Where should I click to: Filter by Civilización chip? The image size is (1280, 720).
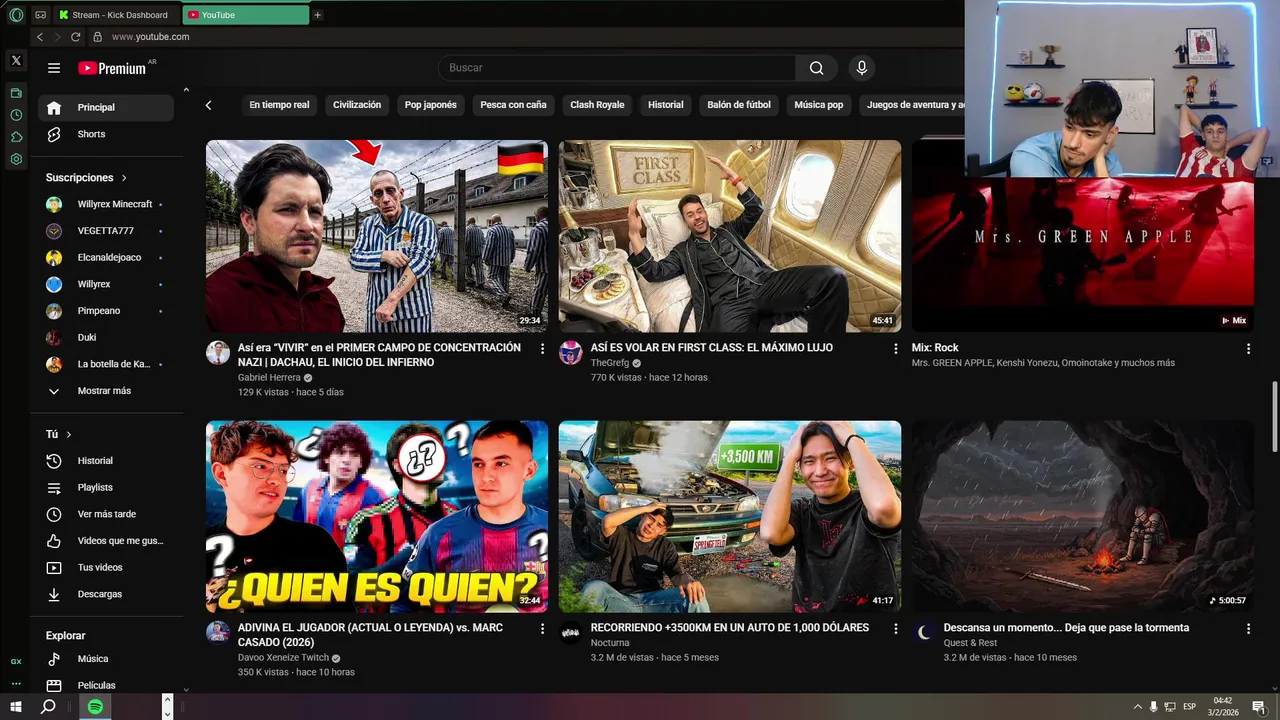pos(357,105)
